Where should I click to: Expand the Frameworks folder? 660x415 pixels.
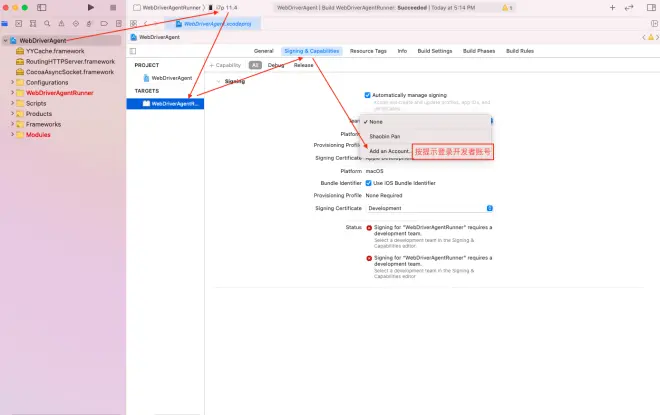(12, 124)
